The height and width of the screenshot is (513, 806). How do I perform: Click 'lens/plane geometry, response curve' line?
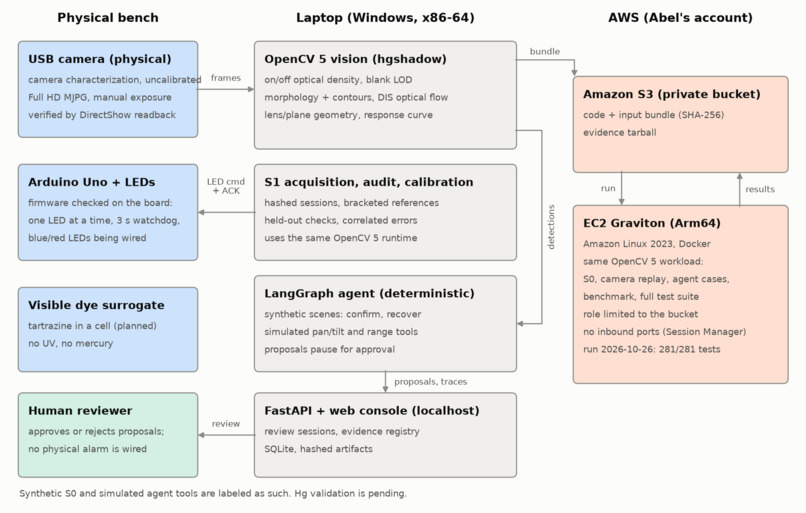(349, 115)
